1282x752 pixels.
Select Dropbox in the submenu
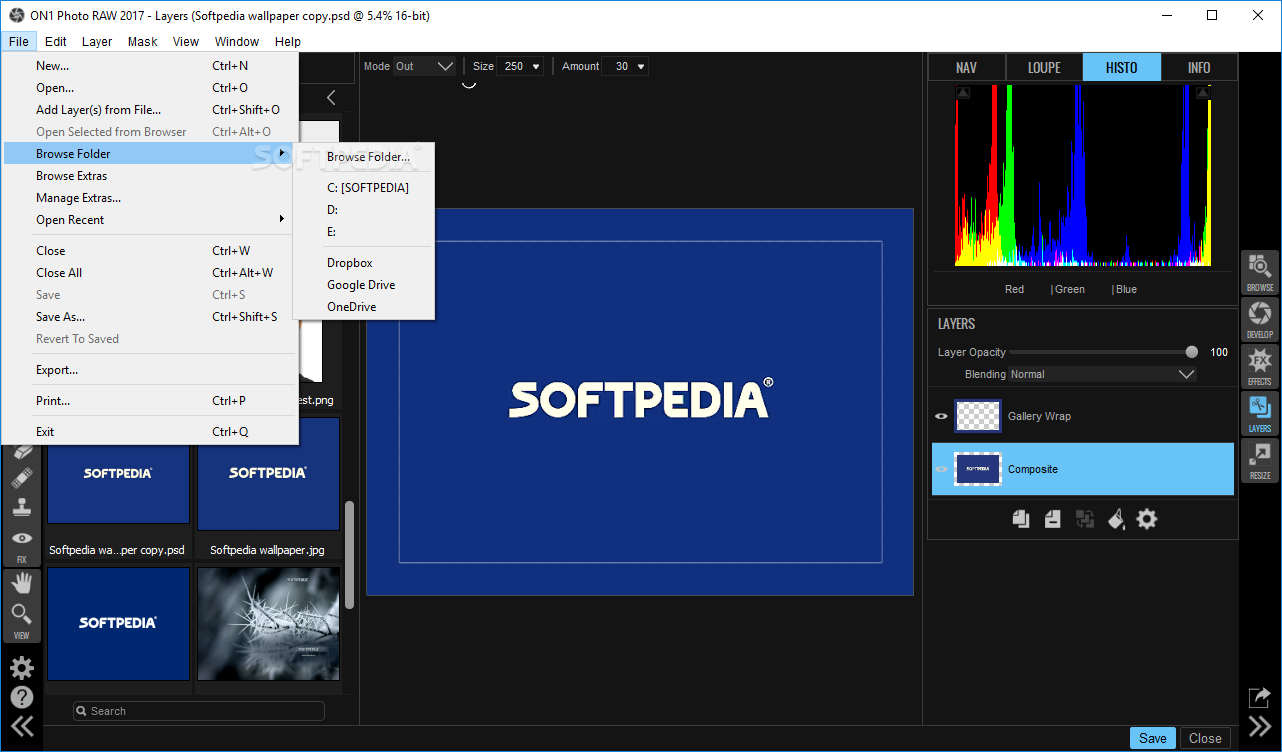(x=364, y=263)
